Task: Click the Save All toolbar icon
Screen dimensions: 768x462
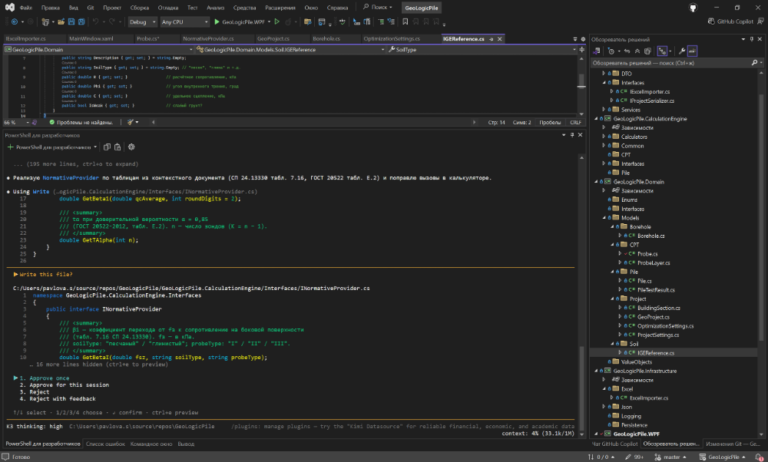Action: [81, 22]
